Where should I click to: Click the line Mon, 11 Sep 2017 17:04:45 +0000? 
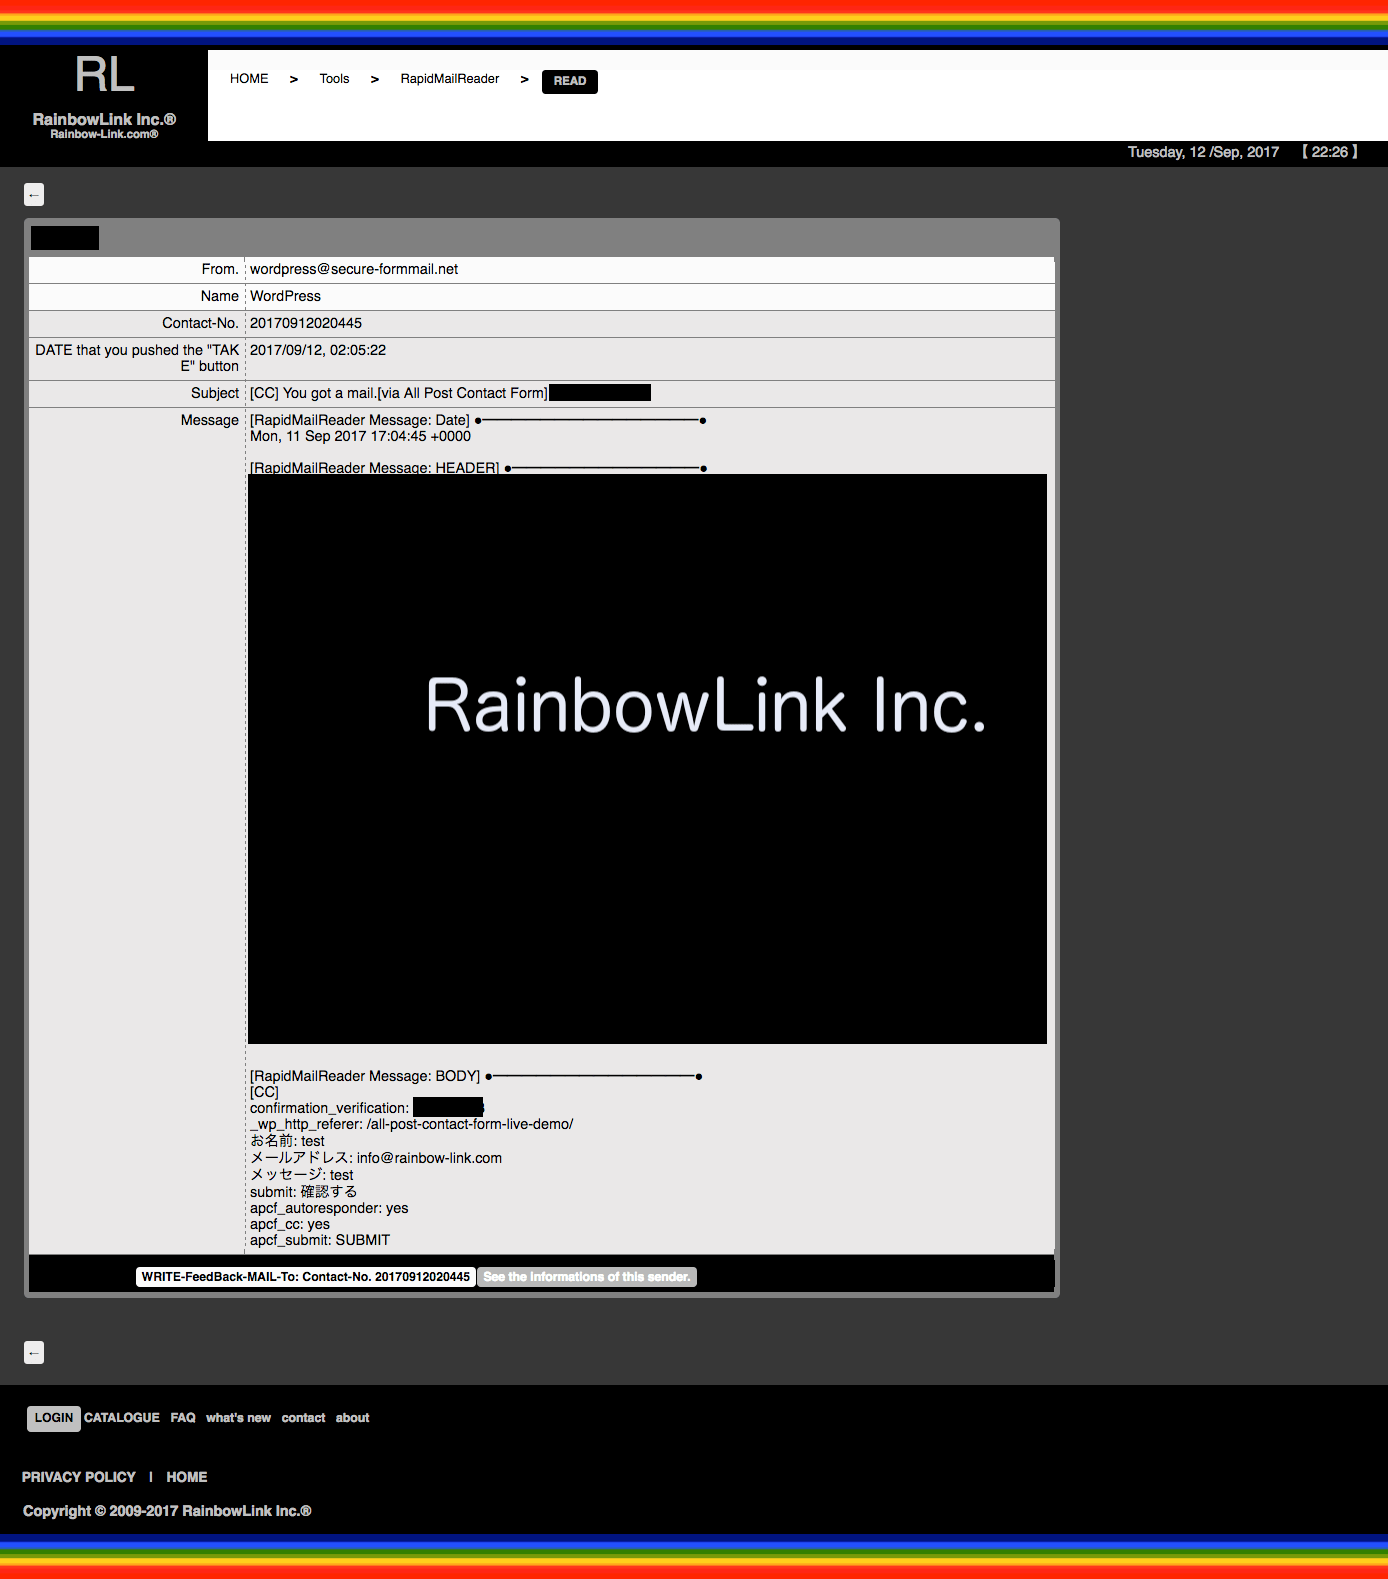coord(360,436)
